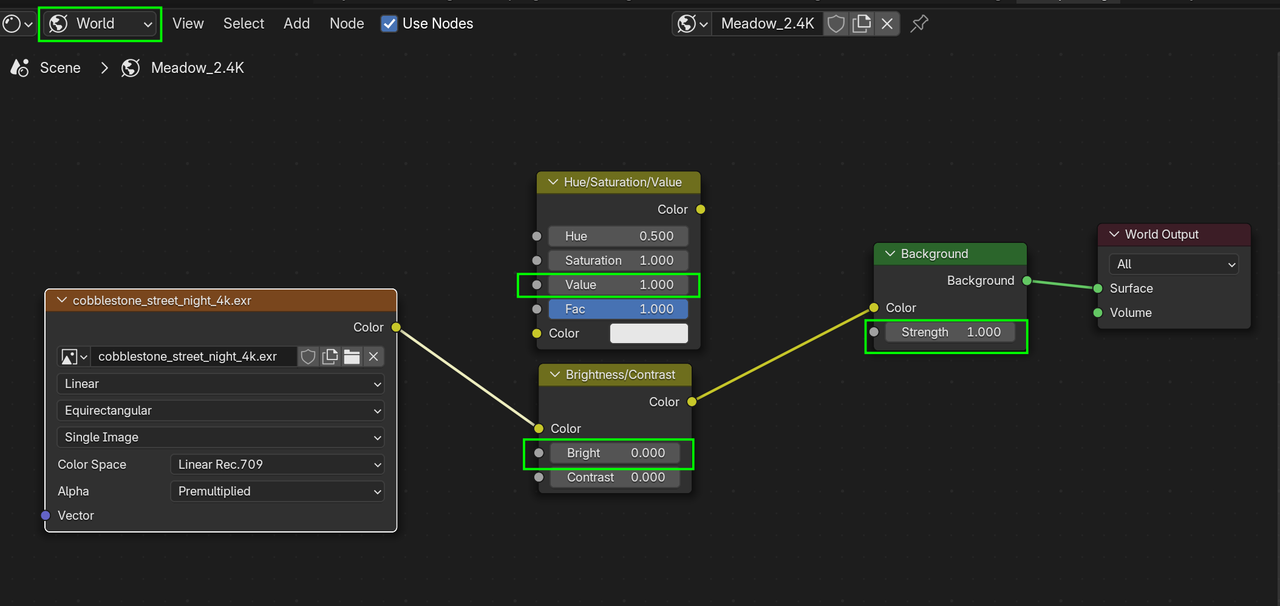Duplicate the environment image datablock
Viewport: 1280px width, 606px height.
pyautogui.click(x=329, y=356)
